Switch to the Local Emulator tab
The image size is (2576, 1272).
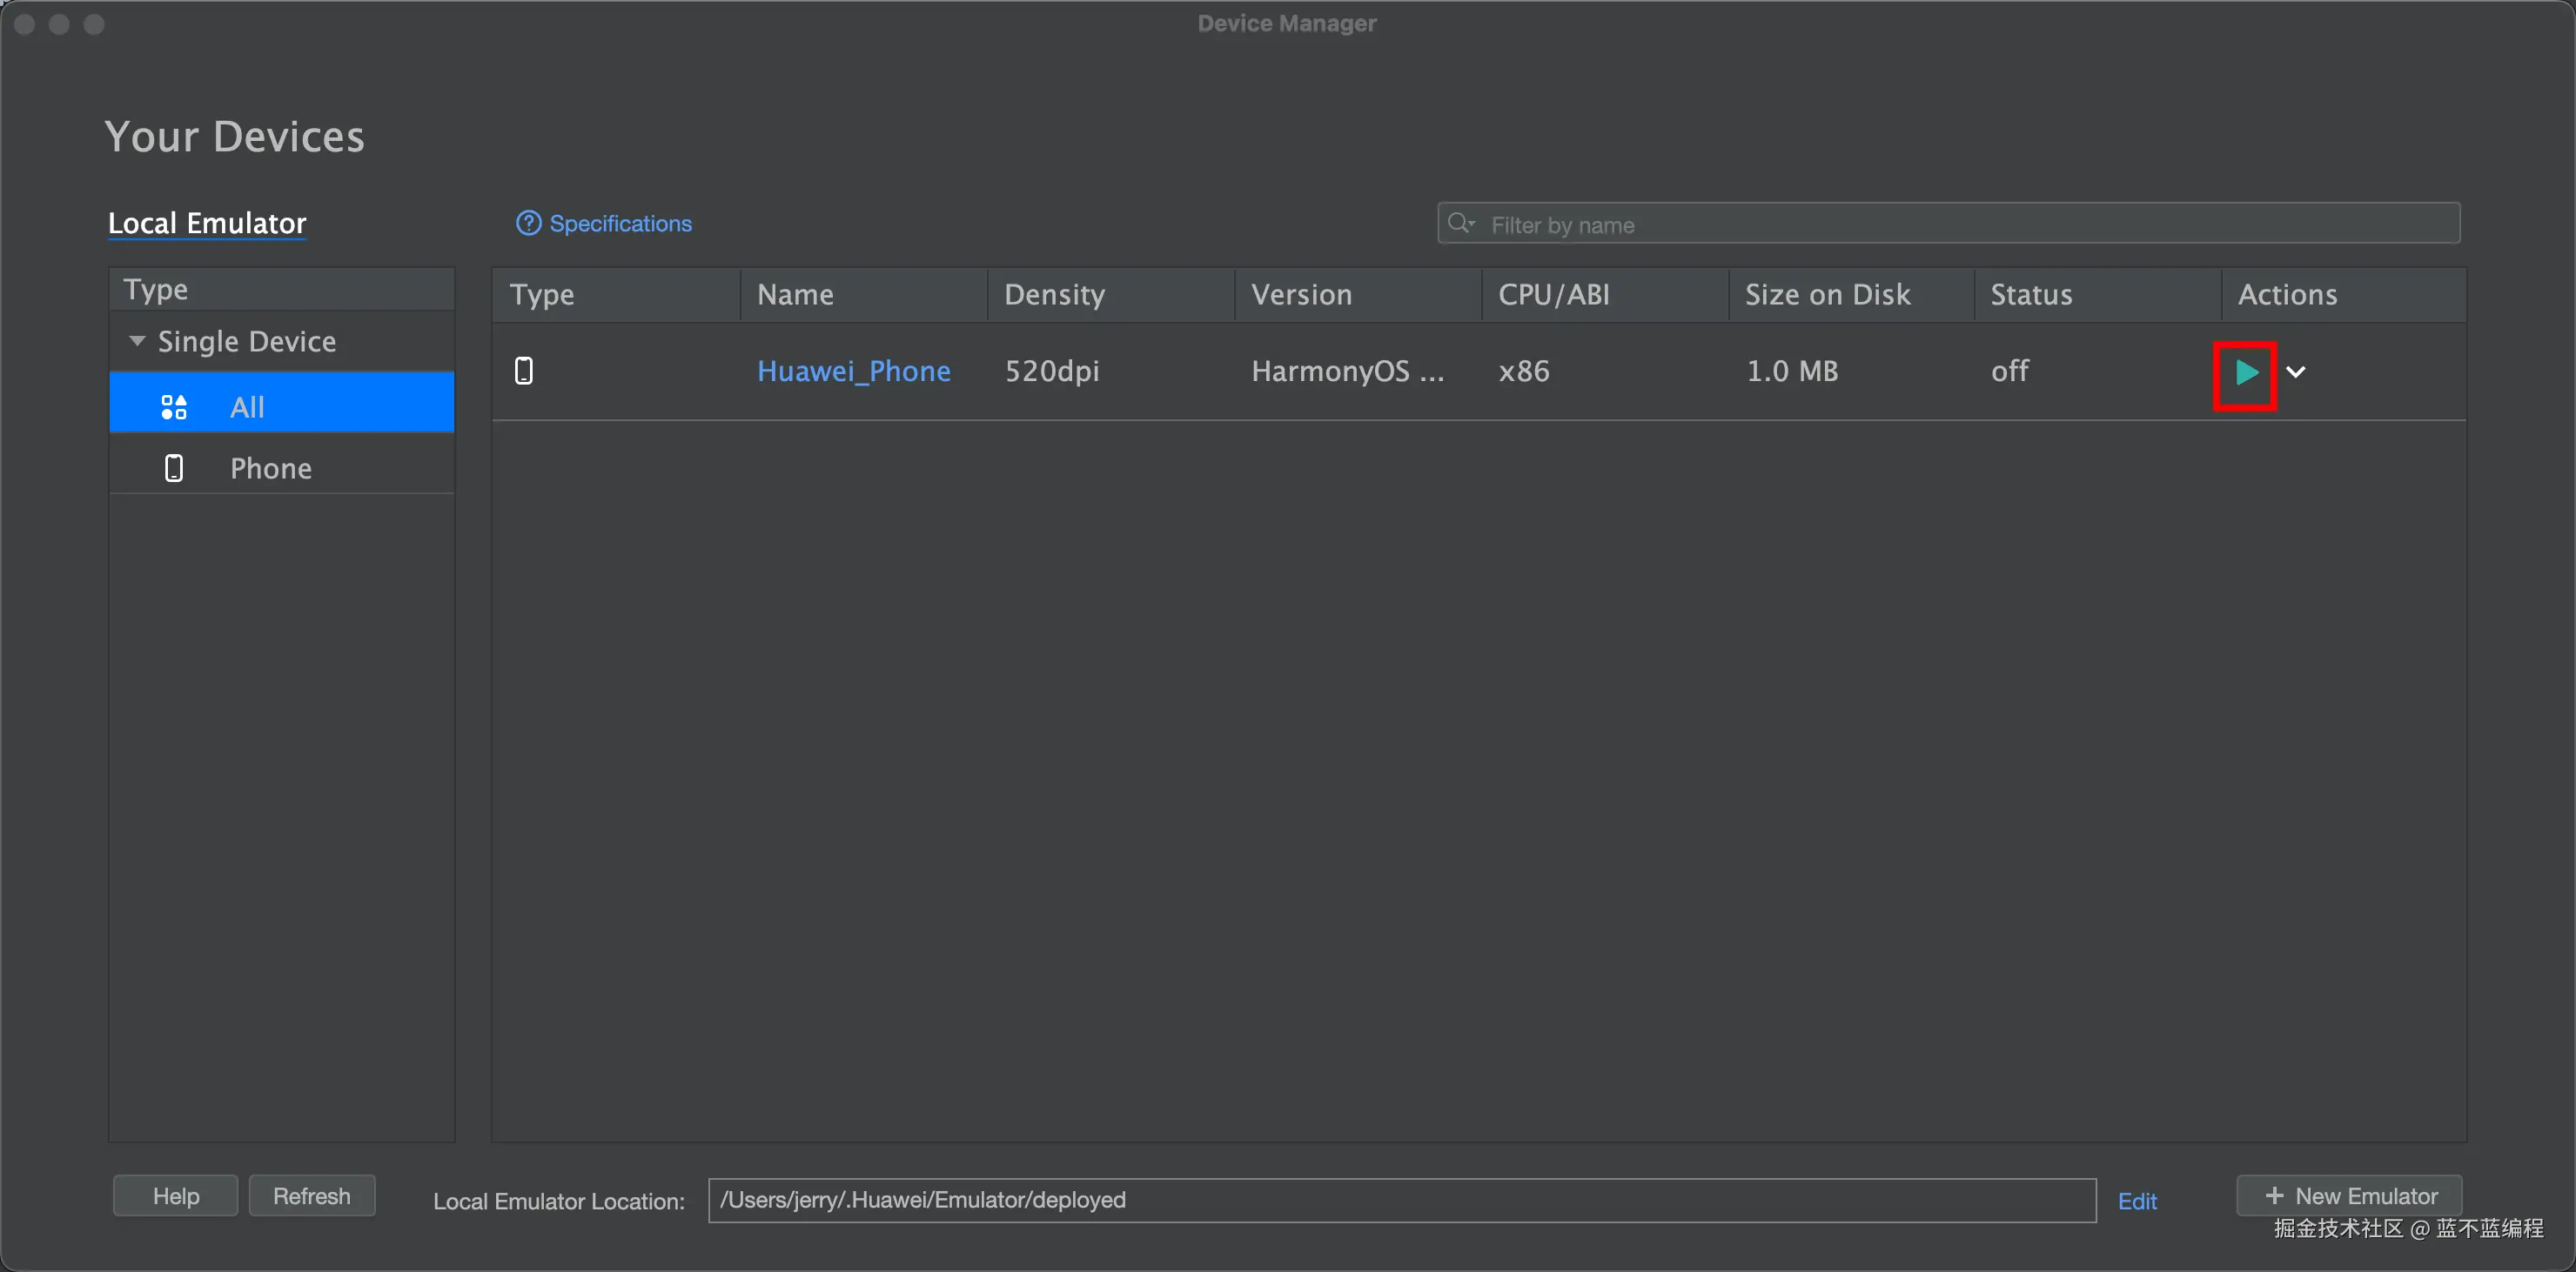click(x=207, y=223)
